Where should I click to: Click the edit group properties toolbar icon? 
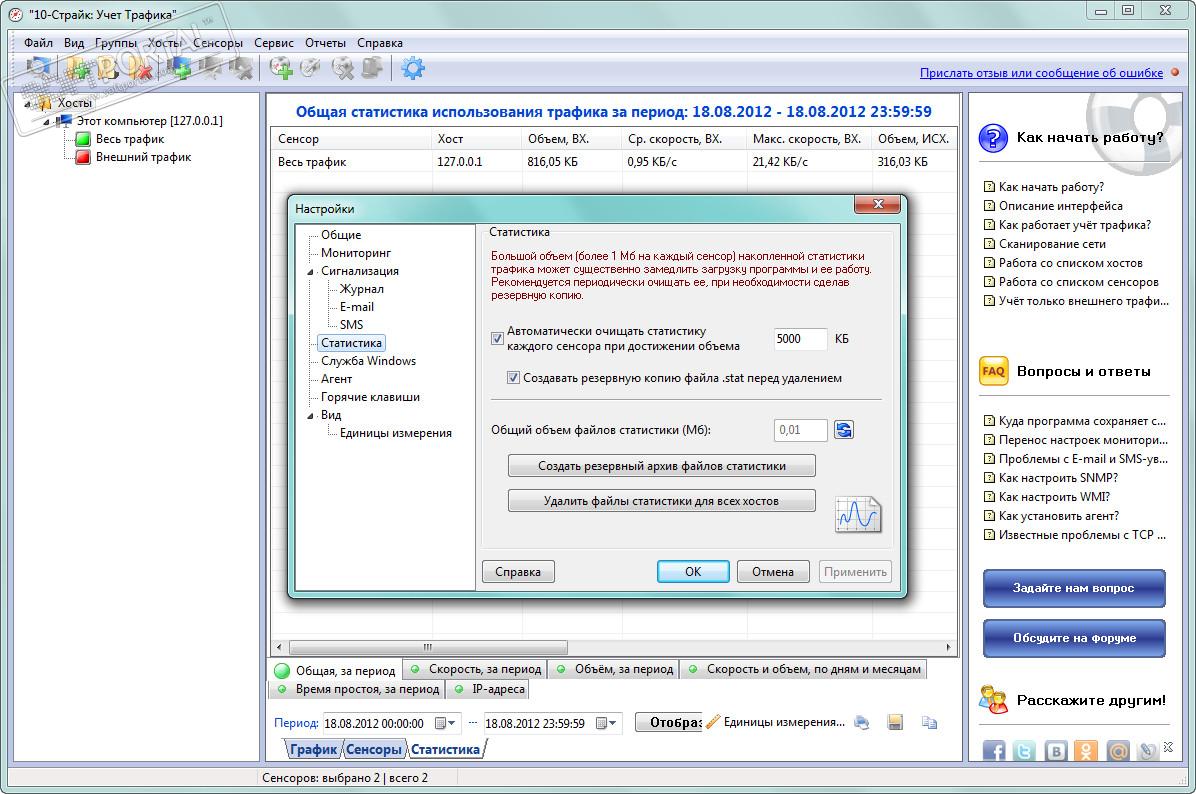(108, 68)
